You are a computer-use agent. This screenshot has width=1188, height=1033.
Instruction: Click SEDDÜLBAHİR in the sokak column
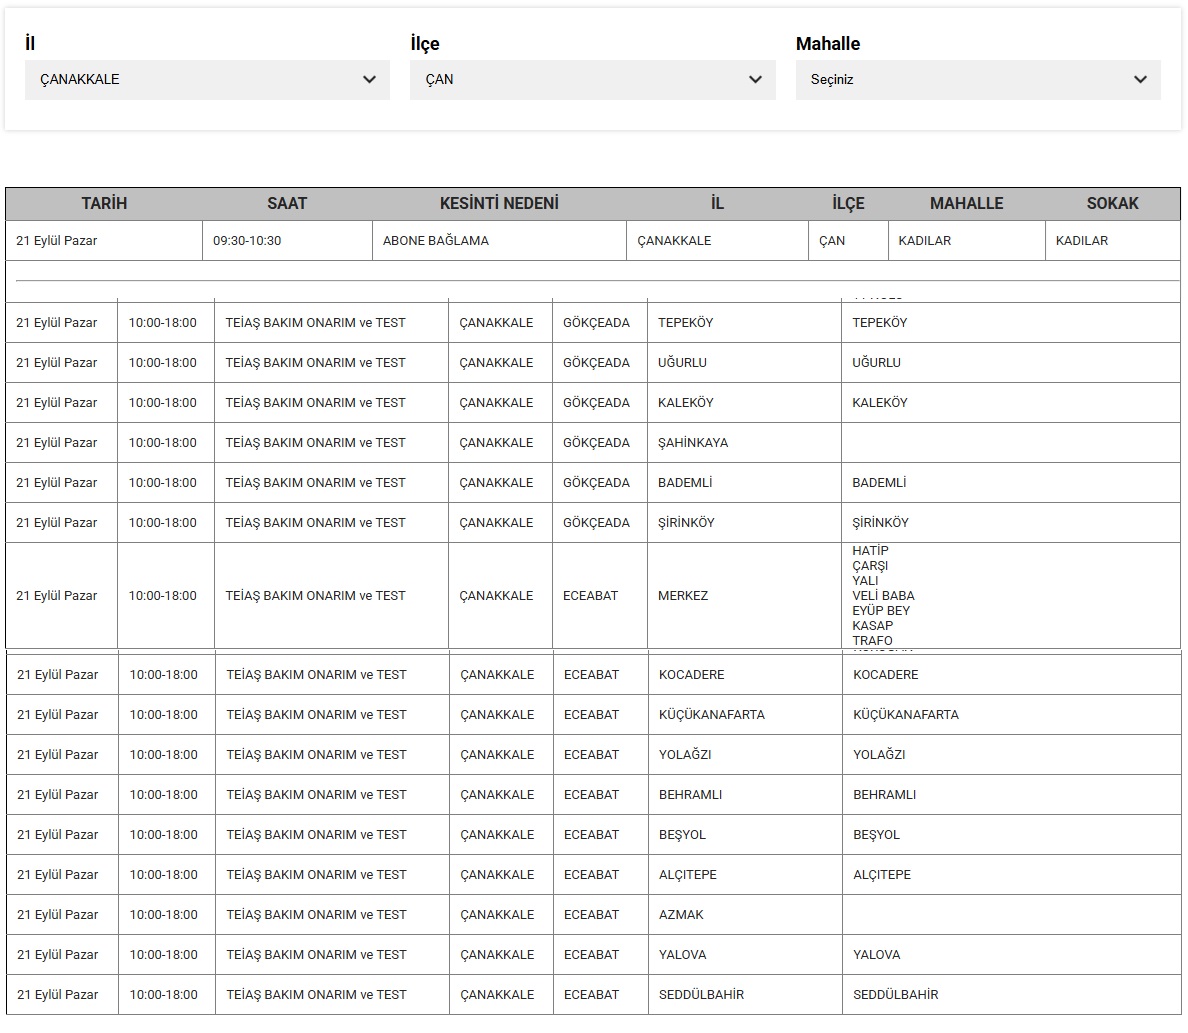[896, 995]
